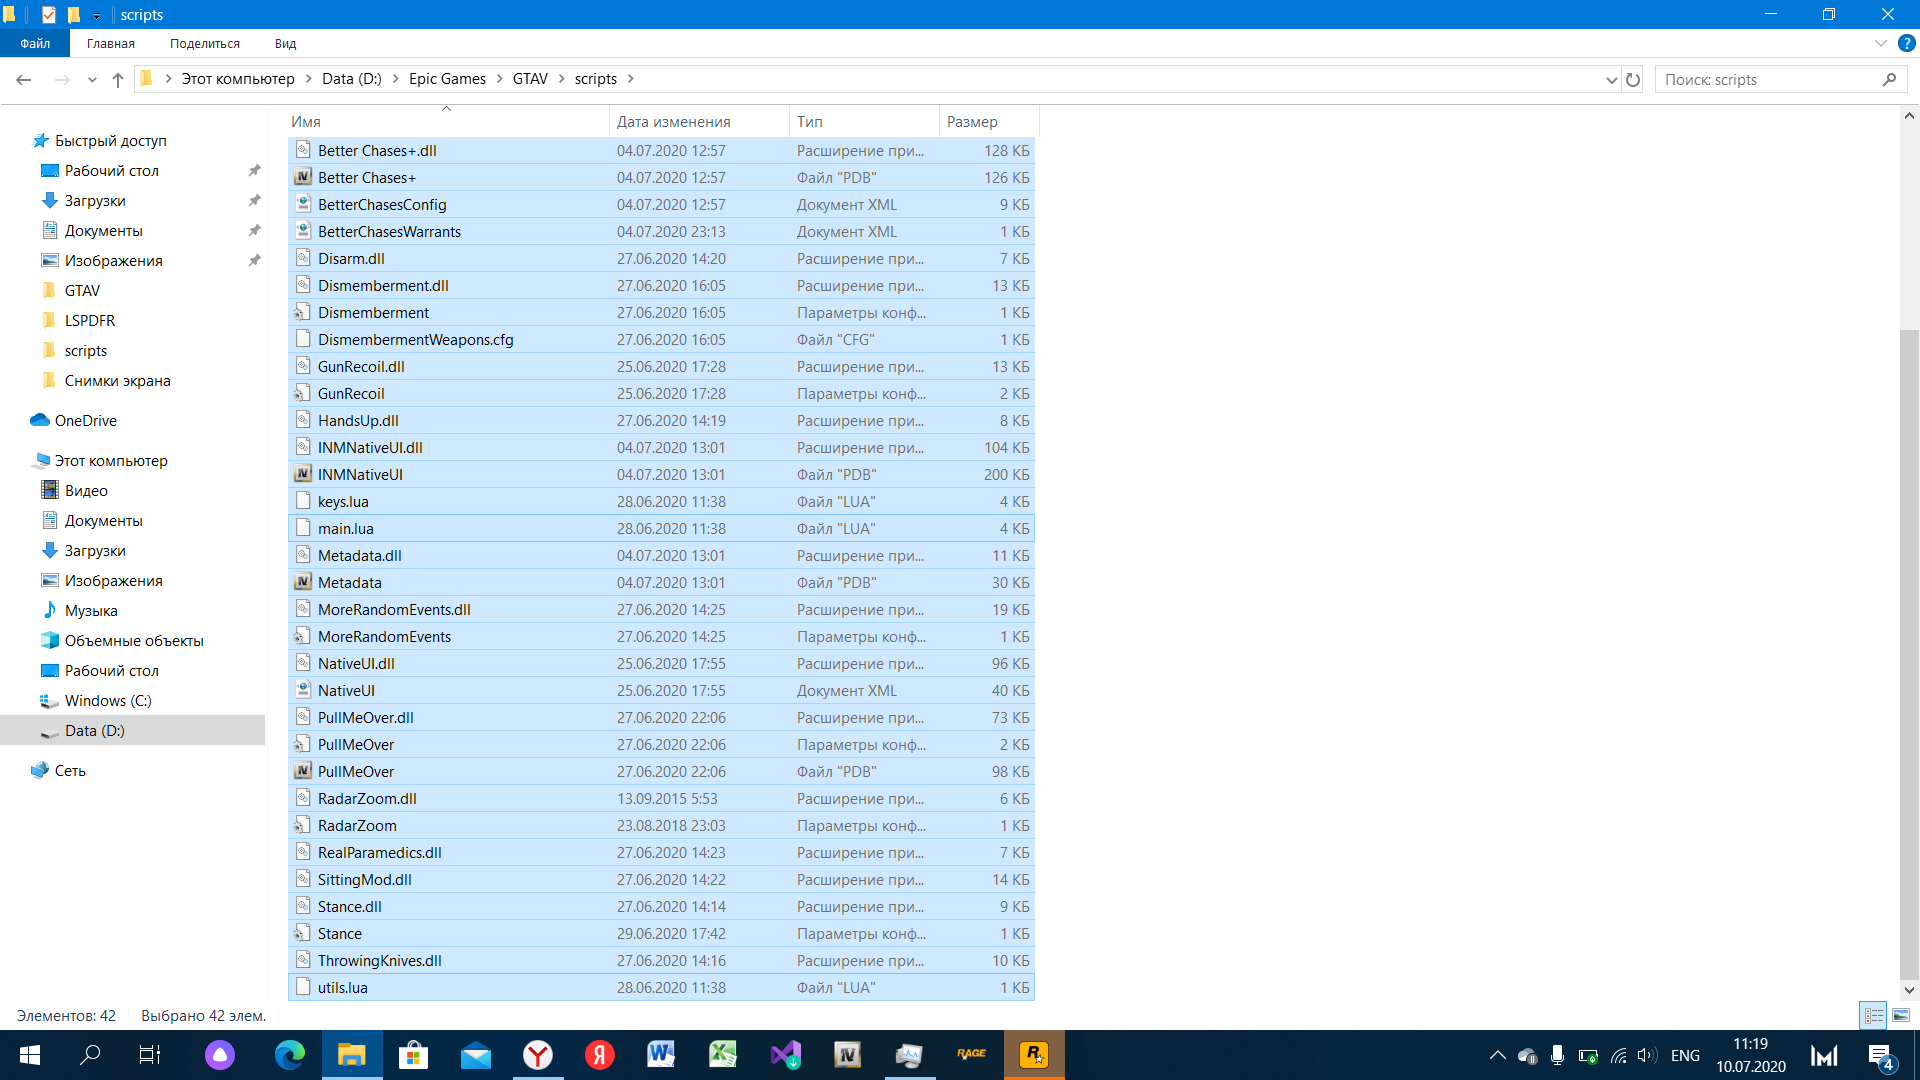This screenshot has height=1080, width=1920.
Task: Click the Refresh button in address bar
Action: (1633, 79)
